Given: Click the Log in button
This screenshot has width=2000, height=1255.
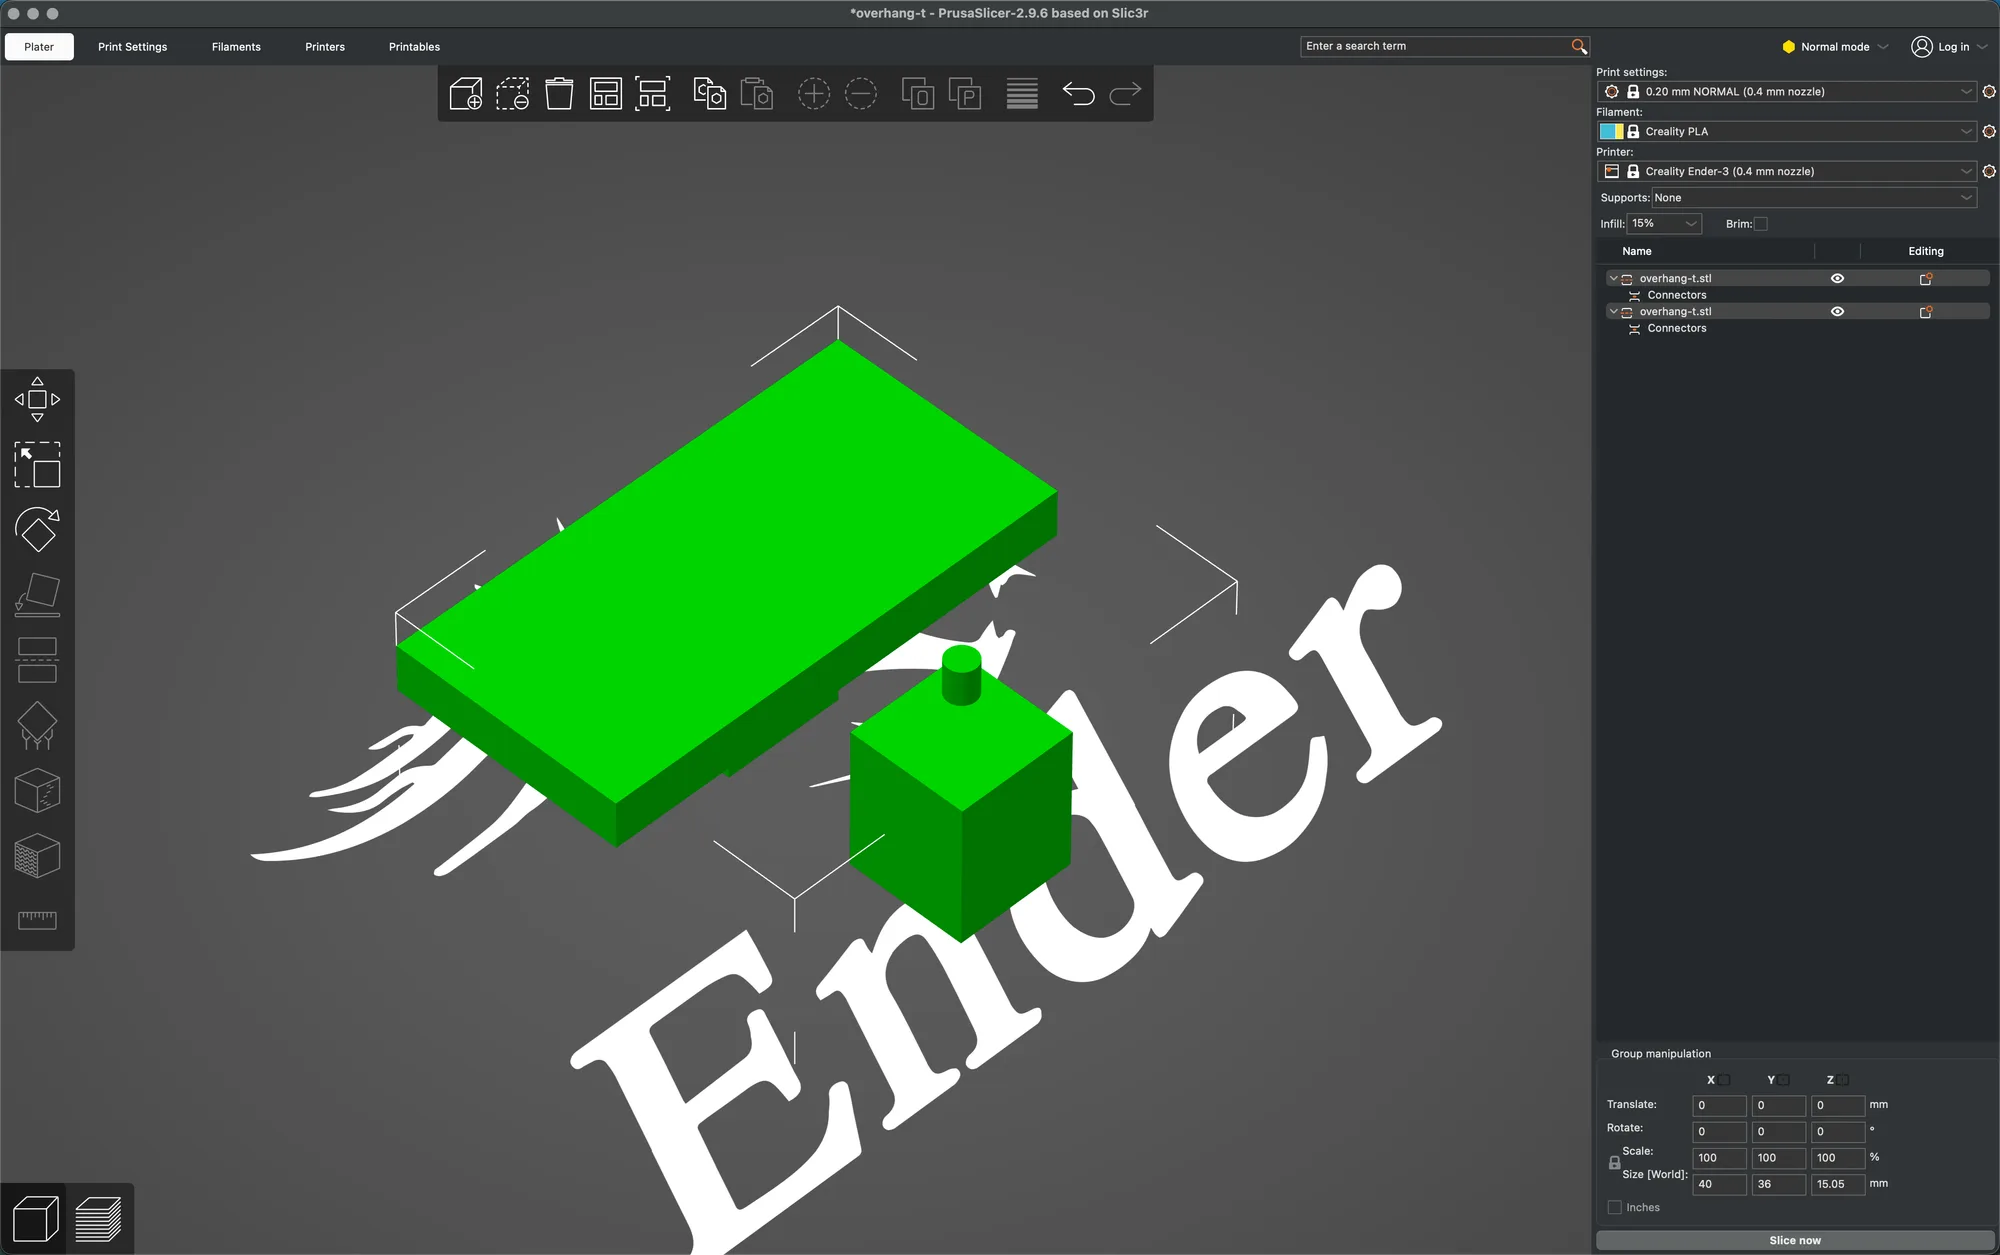Looking at the screenshot, I should pyautogui.click(x=1949, y=47).
